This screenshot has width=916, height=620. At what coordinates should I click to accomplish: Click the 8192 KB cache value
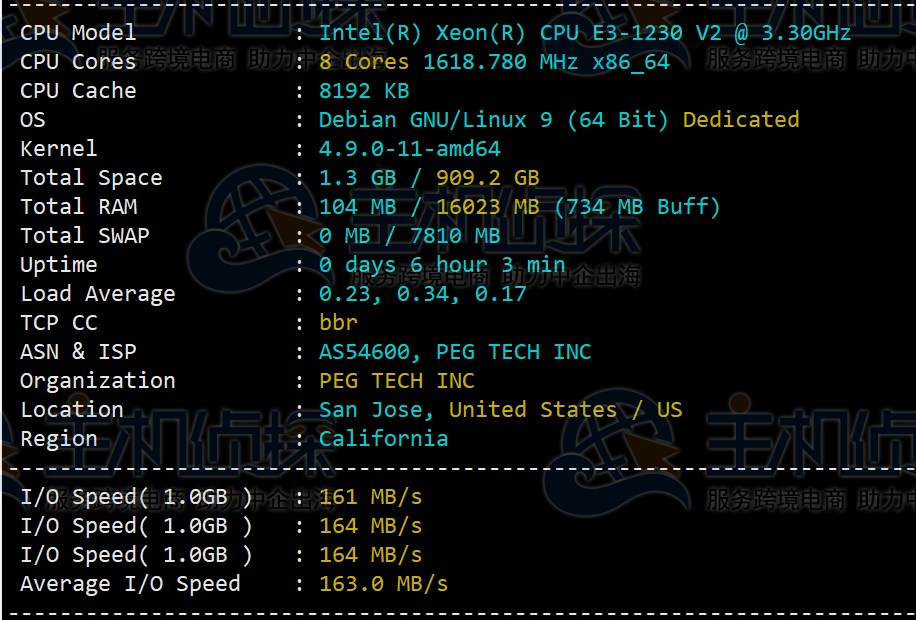click(363, 91)
